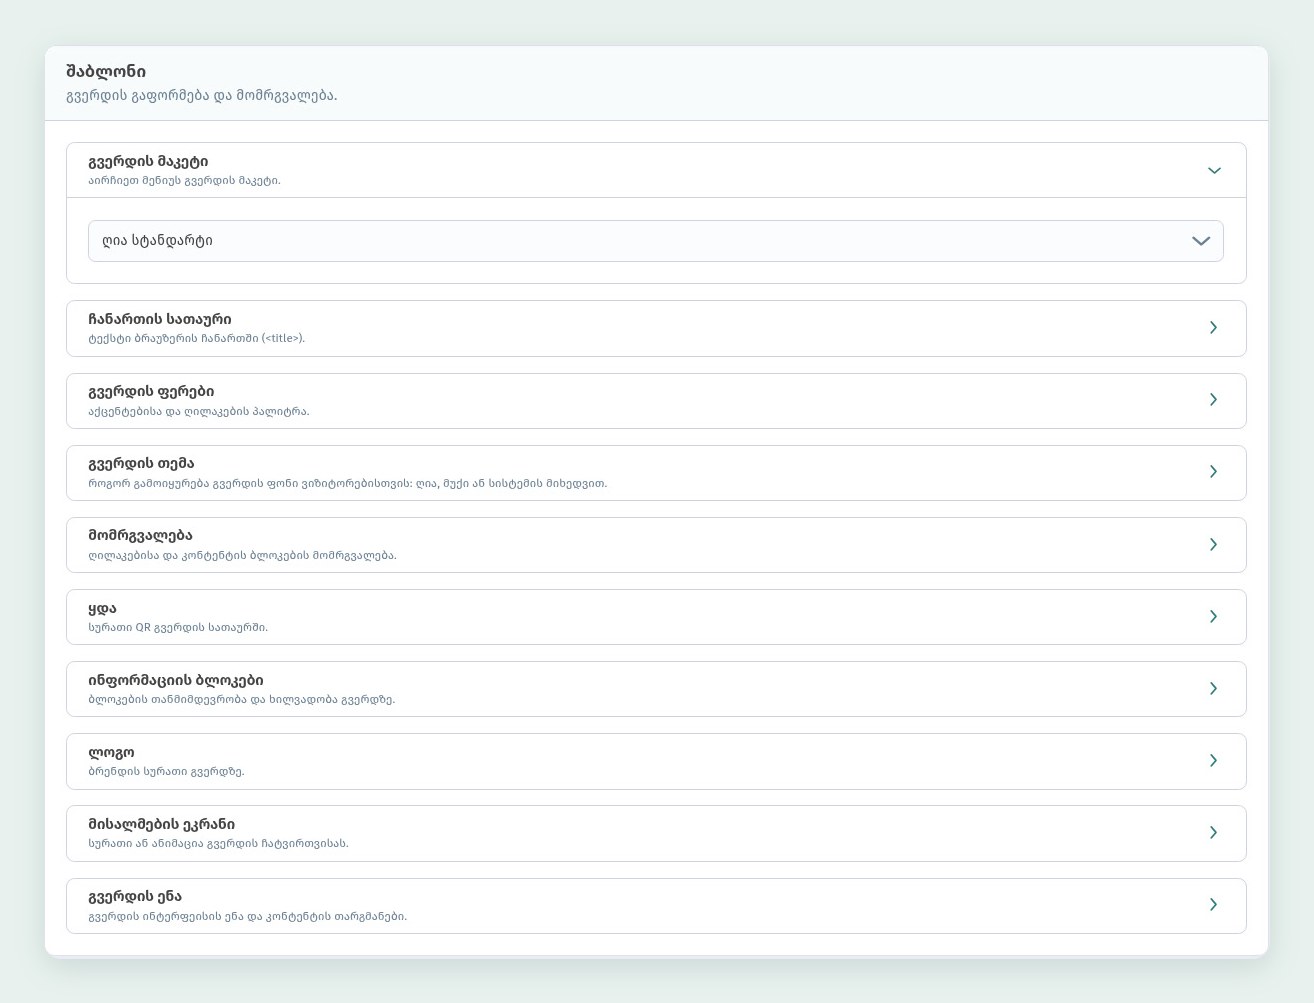
Task: Click description 'ბრენდის სურათი გვერდზე.'
Action: point(166,772)
